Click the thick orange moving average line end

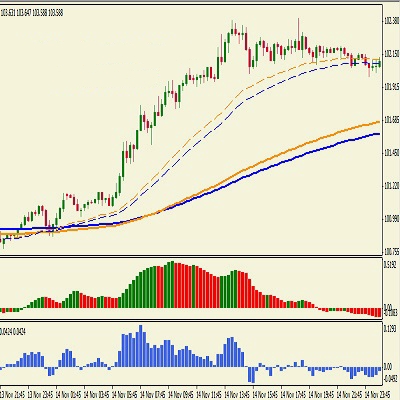click(378, 122)
